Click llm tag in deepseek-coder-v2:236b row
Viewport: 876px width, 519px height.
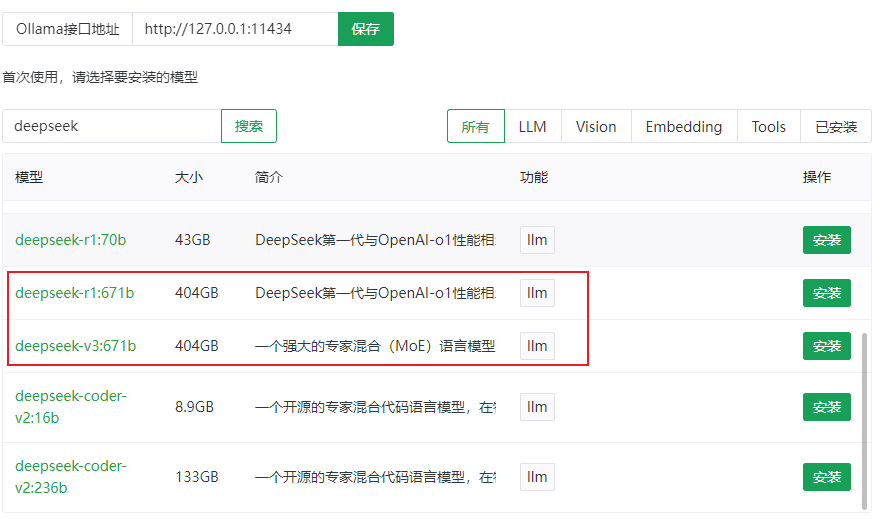[537, 477]
